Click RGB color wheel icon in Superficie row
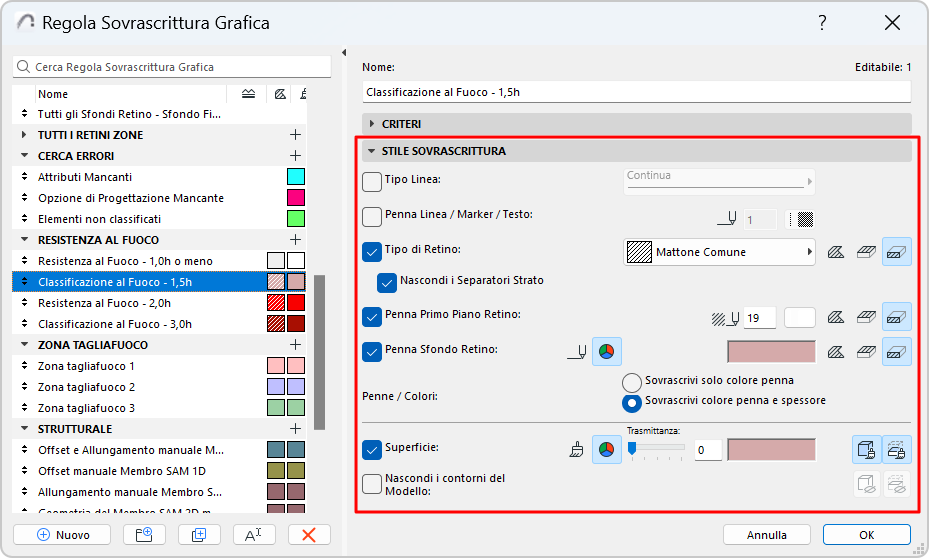 (607, 450)
